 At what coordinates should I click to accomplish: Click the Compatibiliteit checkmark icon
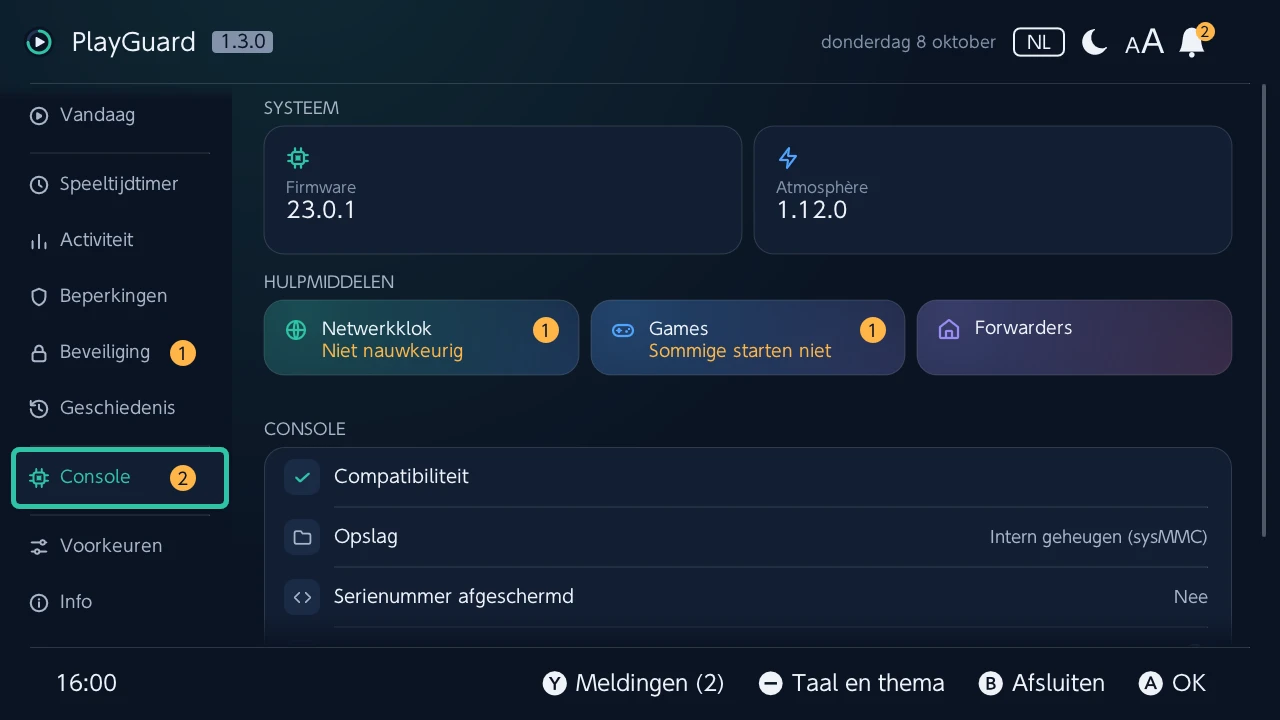[x=302, y=477]
